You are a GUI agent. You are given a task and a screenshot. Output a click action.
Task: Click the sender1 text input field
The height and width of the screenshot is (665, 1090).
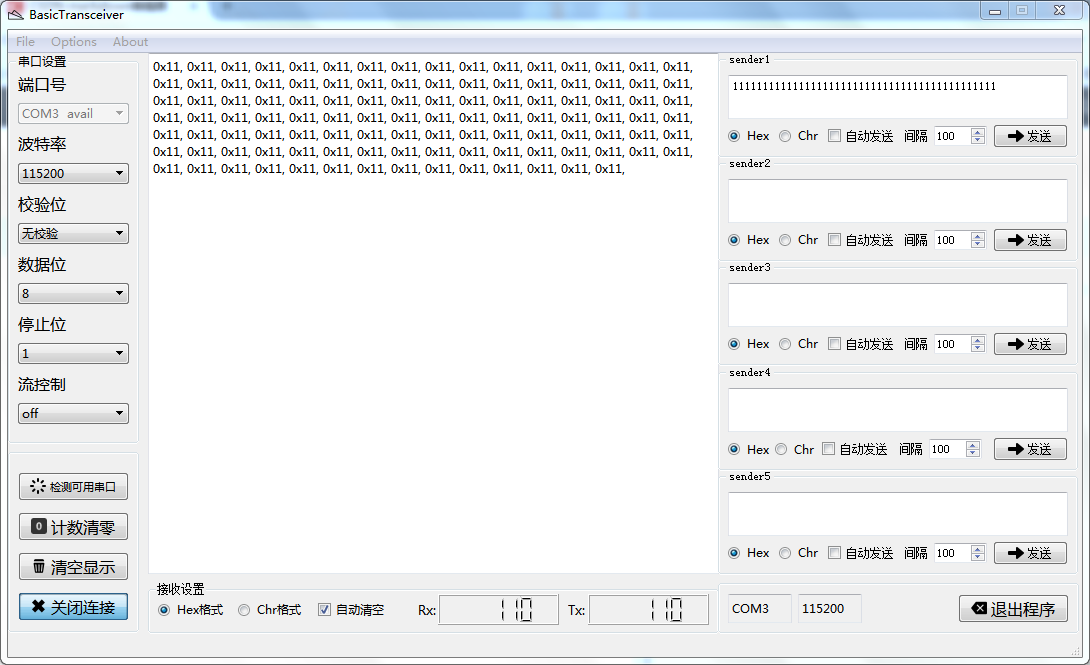(x=897, y=97)
